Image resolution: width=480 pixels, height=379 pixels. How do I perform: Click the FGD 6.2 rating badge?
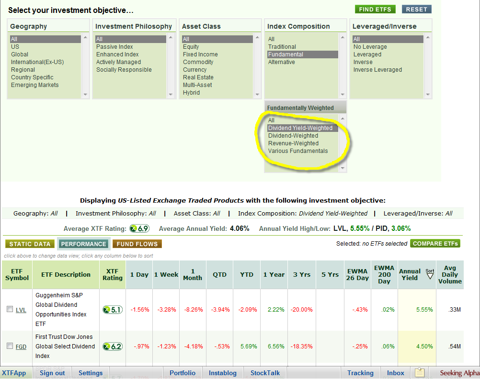point(113,346)
